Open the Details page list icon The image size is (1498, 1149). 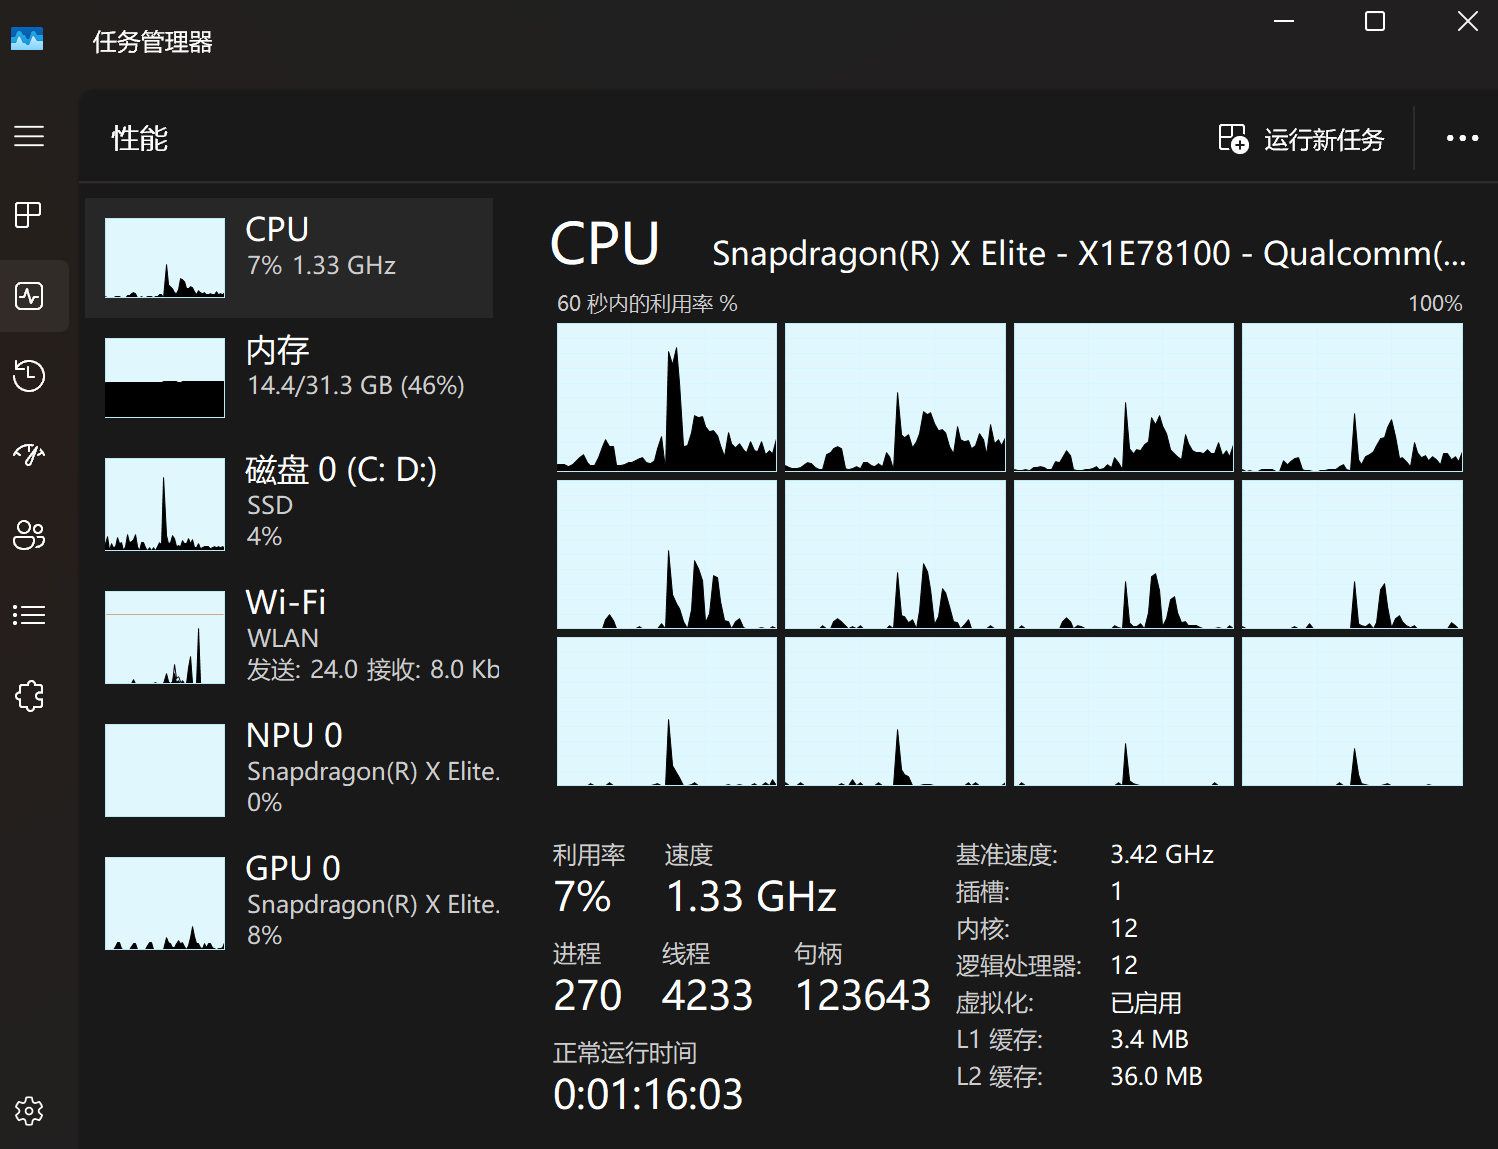tap(29, 615)
